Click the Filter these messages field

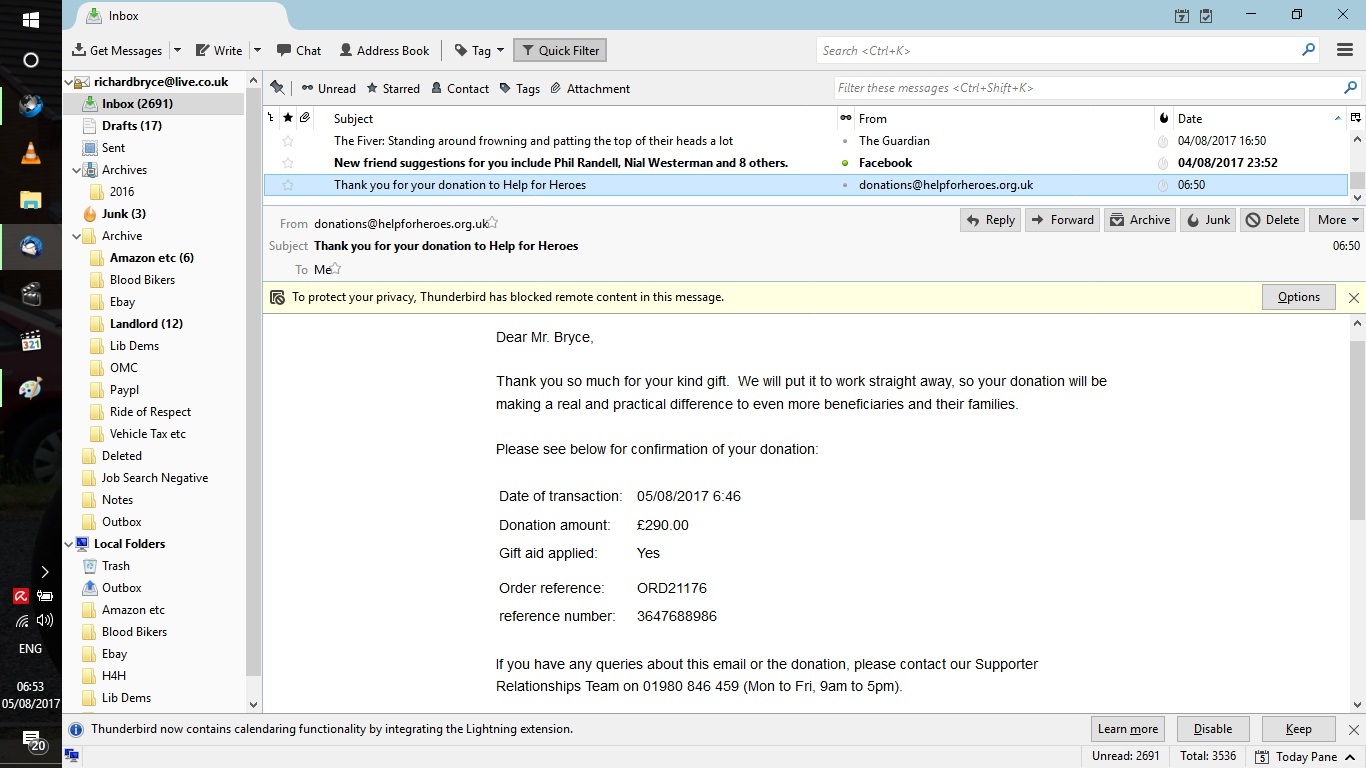(x=1098, y=88)
